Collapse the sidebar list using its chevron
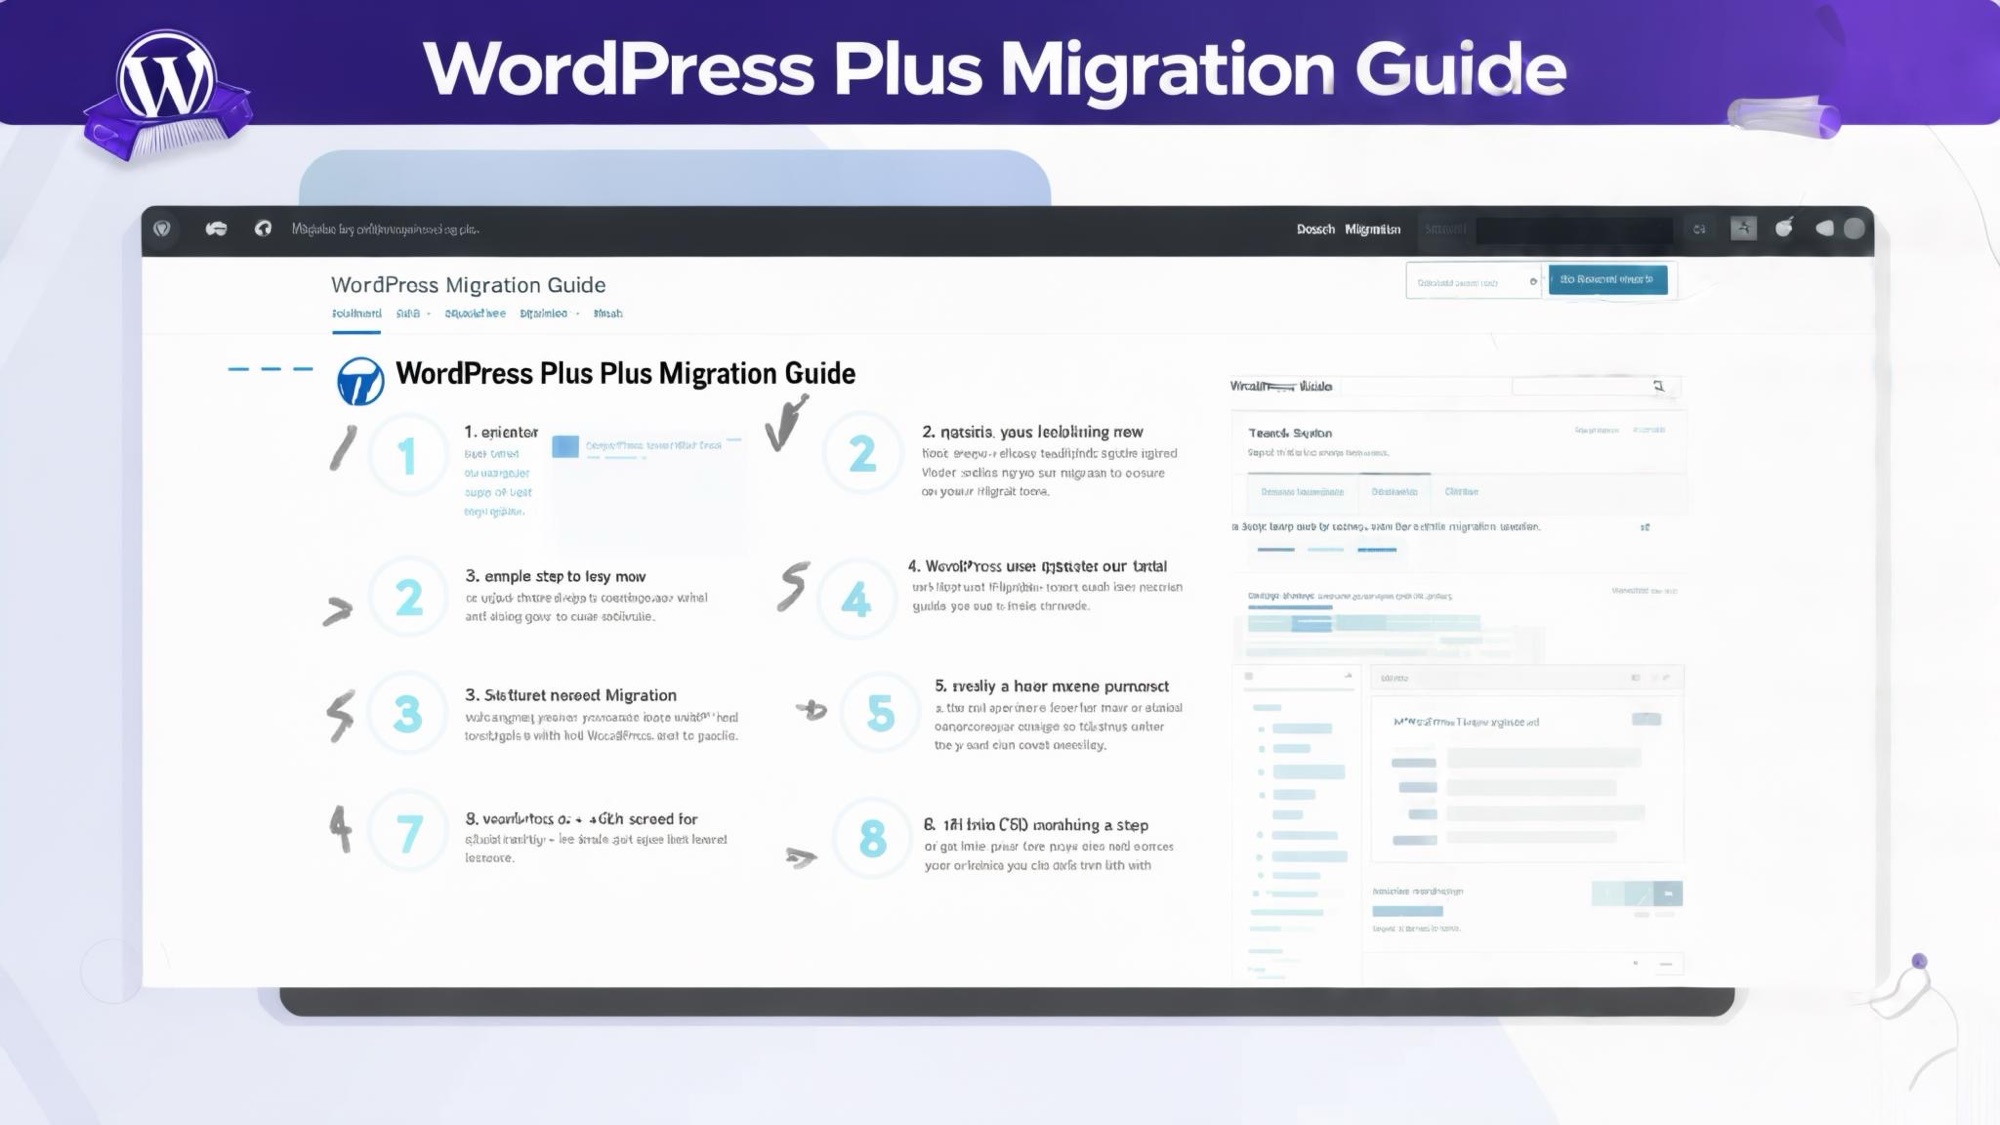 coord(1348,677)
